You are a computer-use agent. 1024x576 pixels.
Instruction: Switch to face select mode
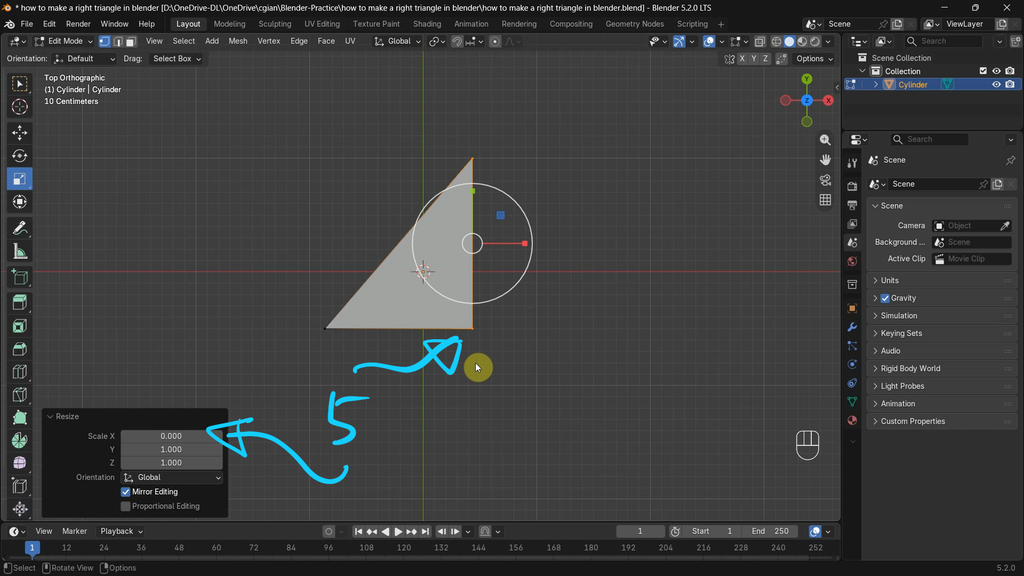[131, 41]
